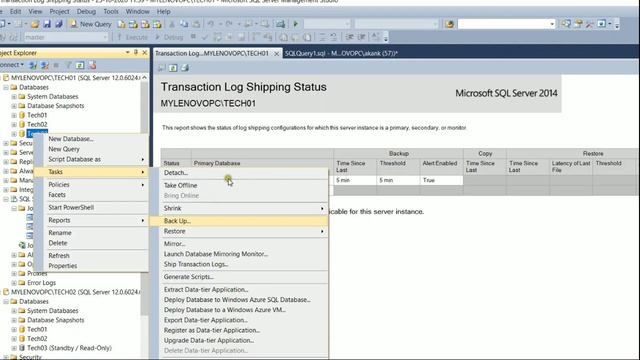Open the Debug menu
The image size is (640, 360).
86,11
